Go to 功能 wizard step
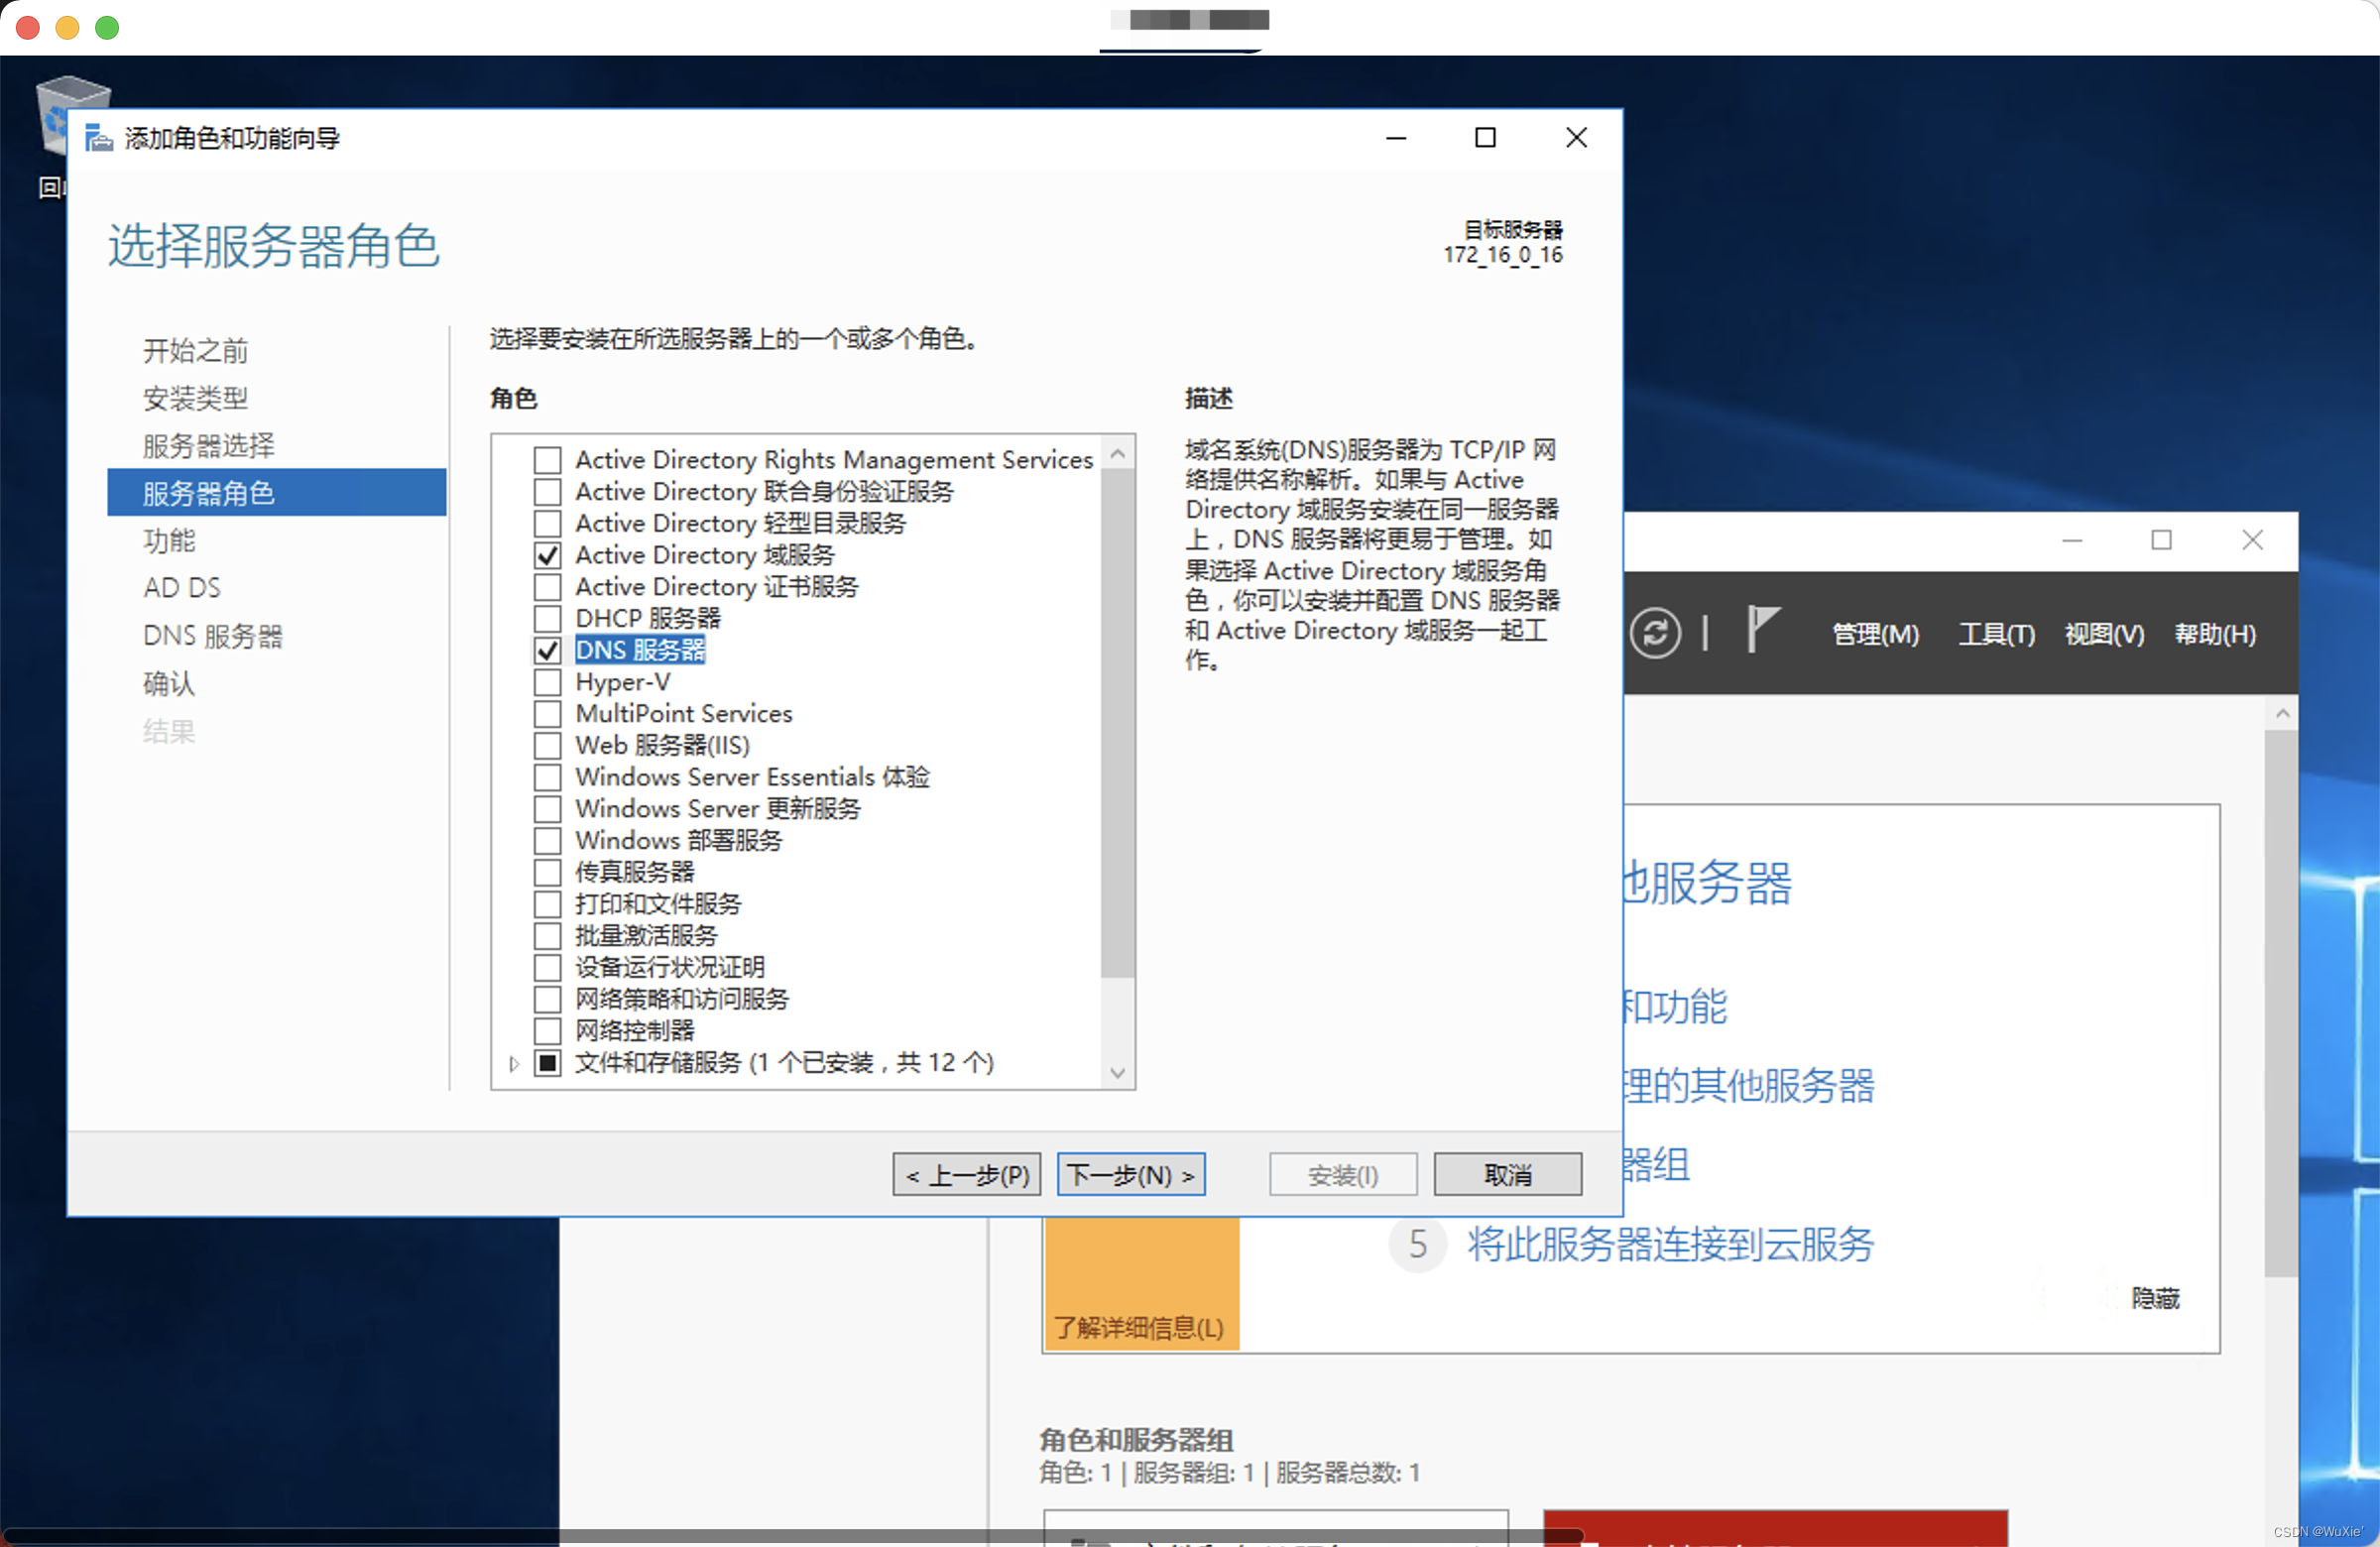 pyautogui.click(x=170, y=541)
